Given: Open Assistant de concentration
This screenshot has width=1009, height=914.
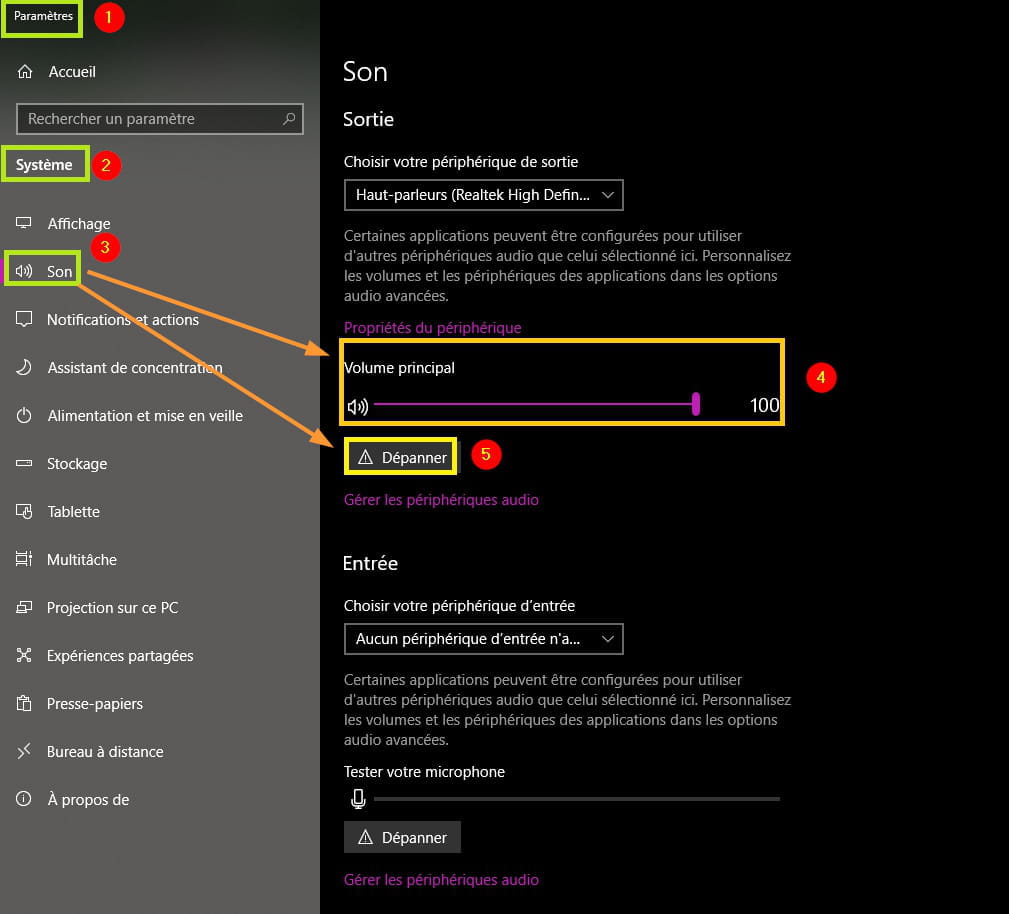Looking at the screenshot, I should 135,368.
